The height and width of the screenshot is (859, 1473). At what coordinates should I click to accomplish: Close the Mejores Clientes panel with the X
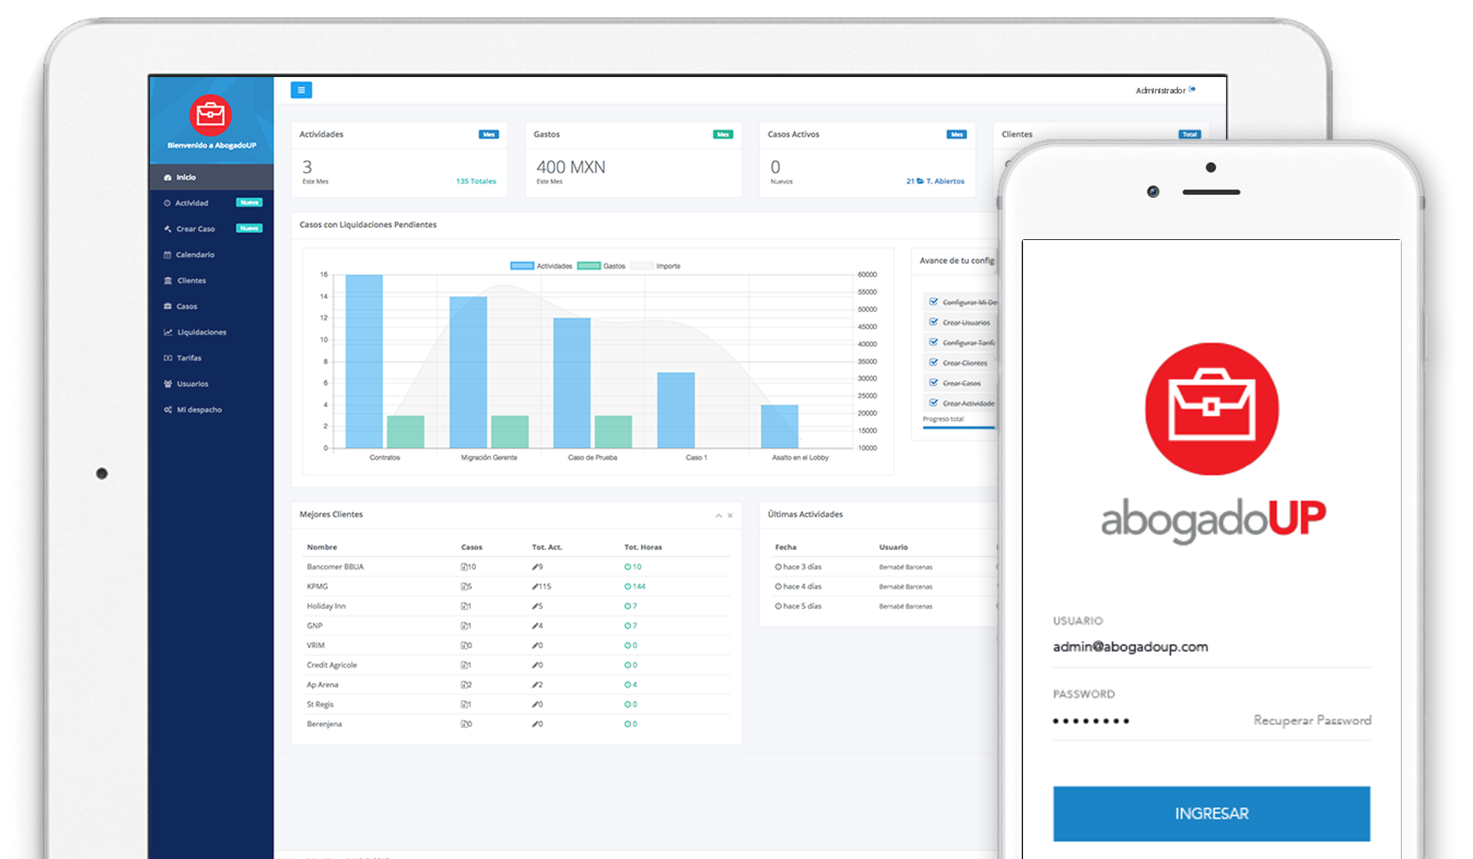tap(730, 516)
